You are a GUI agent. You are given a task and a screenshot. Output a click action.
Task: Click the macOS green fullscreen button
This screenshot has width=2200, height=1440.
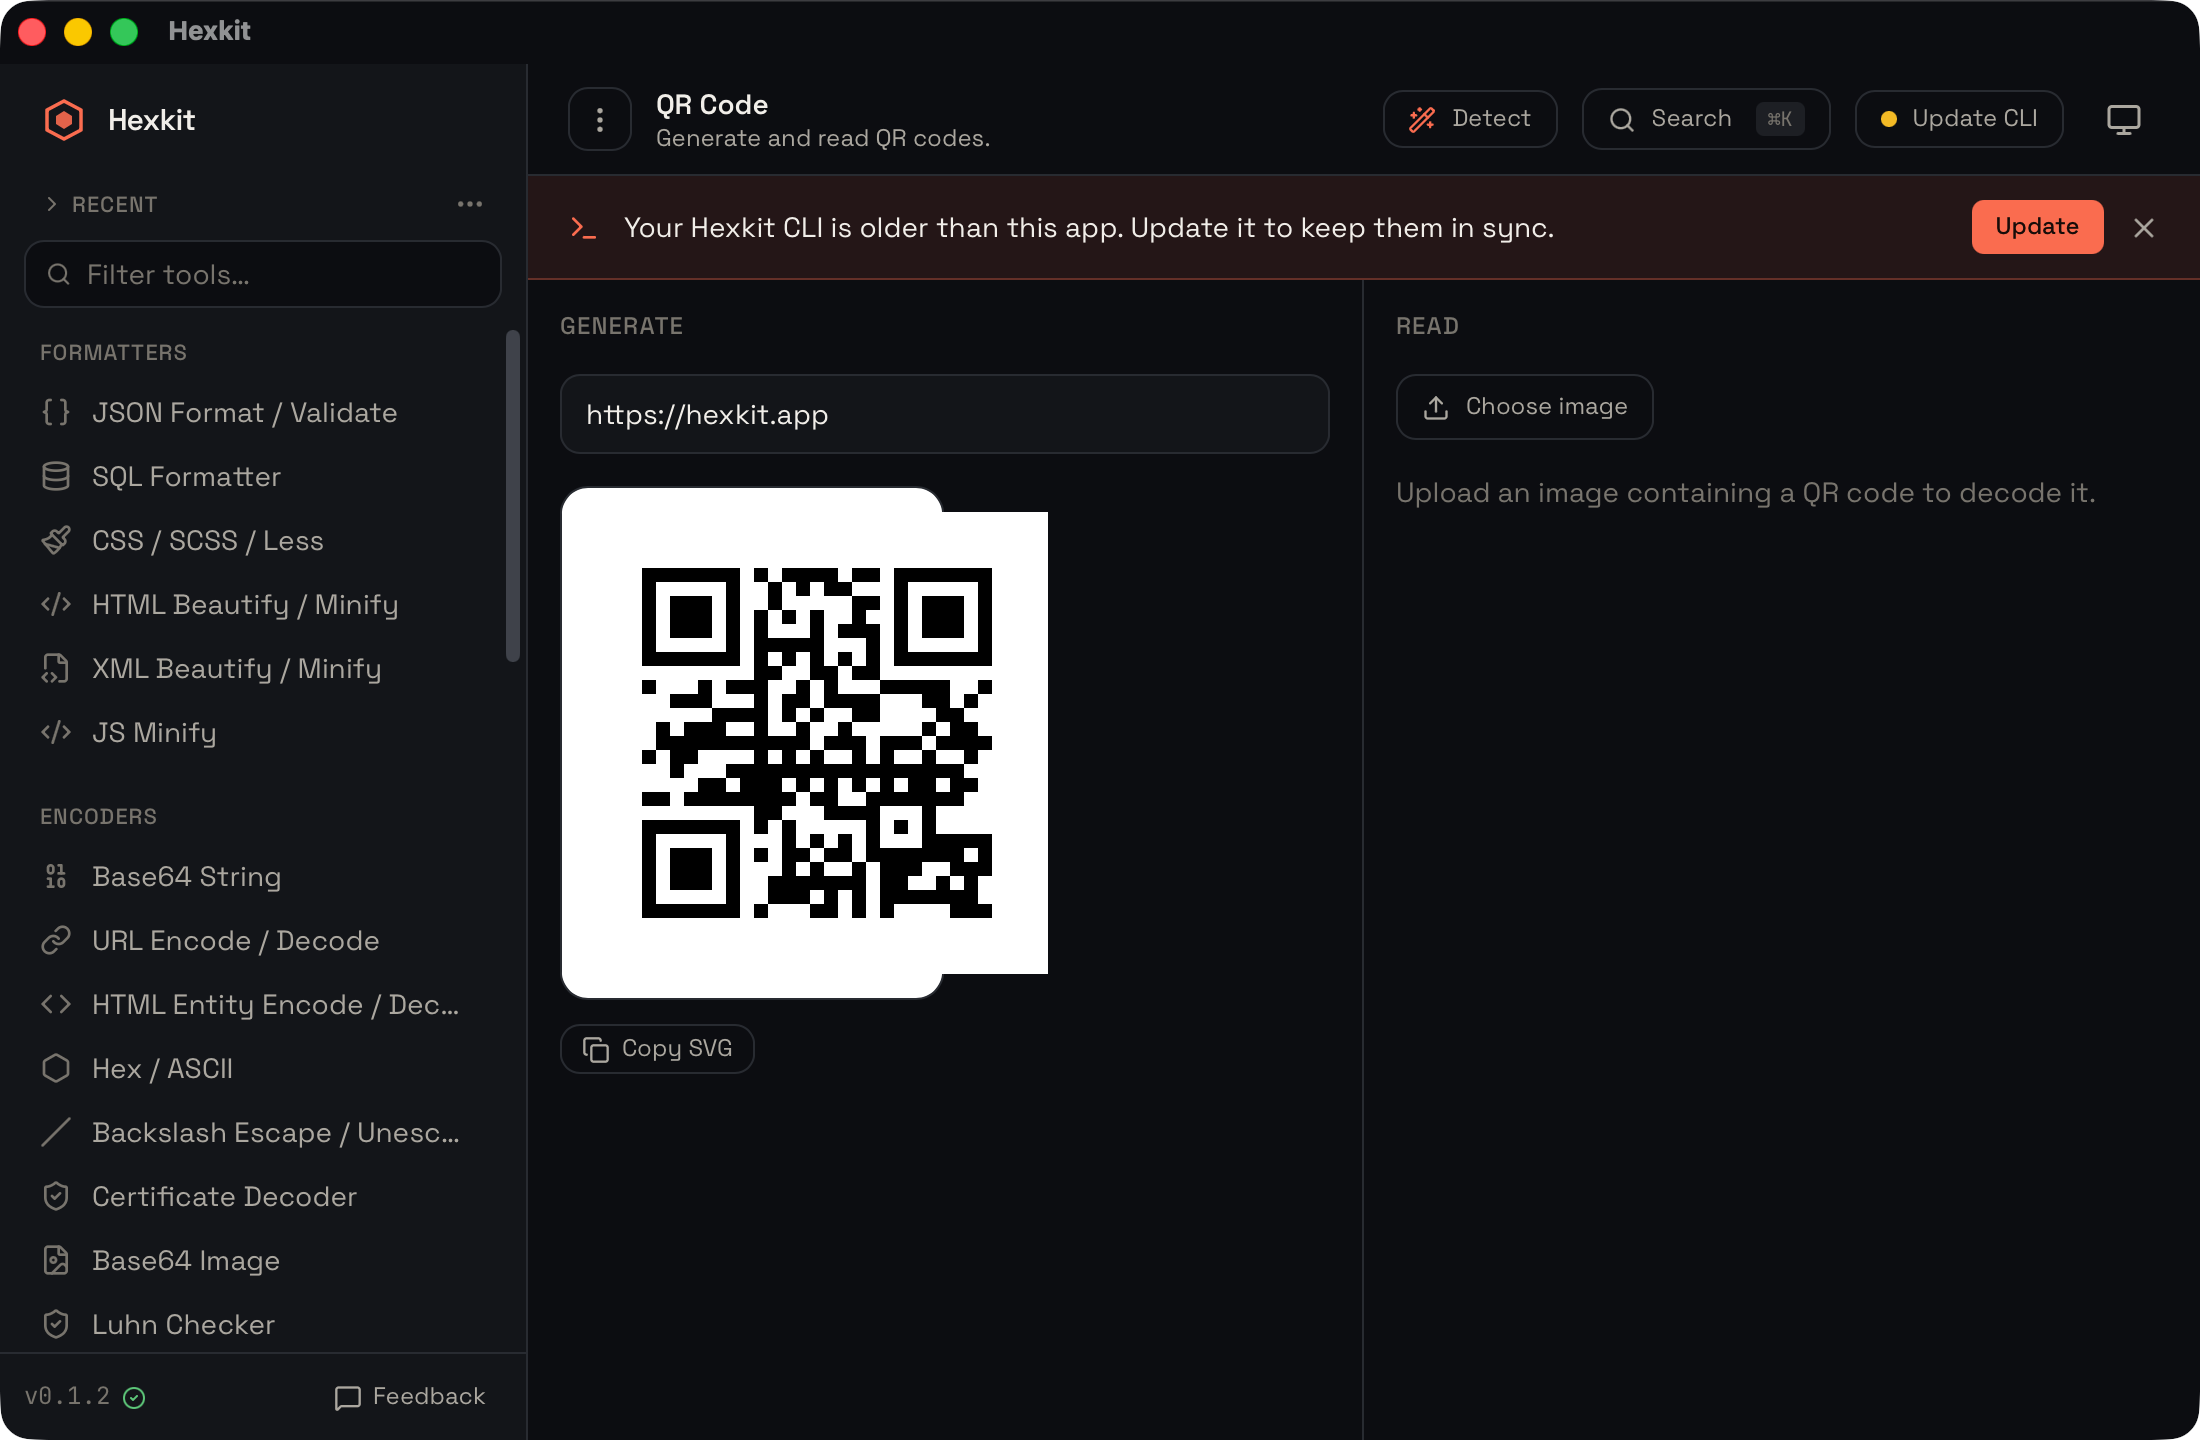point(124,32)
